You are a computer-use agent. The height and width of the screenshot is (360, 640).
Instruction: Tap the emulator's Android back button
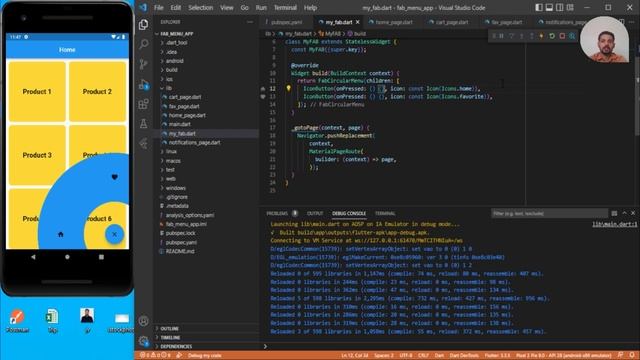33,257
